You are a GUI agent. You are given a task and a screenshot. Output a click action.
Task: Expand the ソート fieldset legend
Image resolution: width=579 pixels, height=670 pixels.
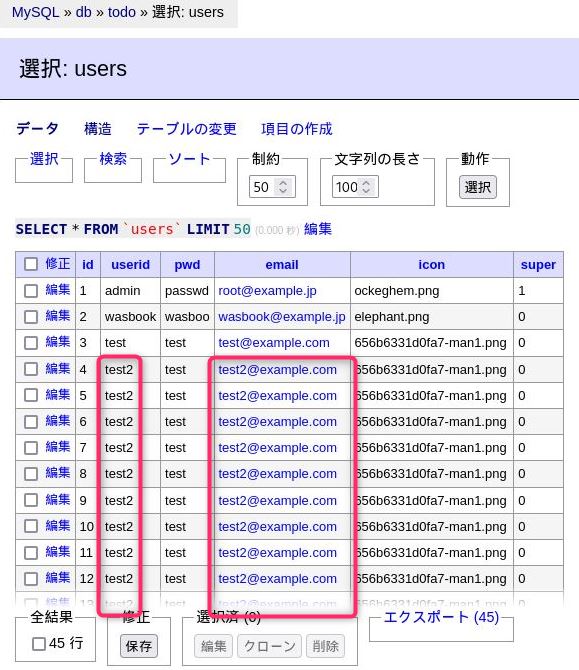pos(189,159)
